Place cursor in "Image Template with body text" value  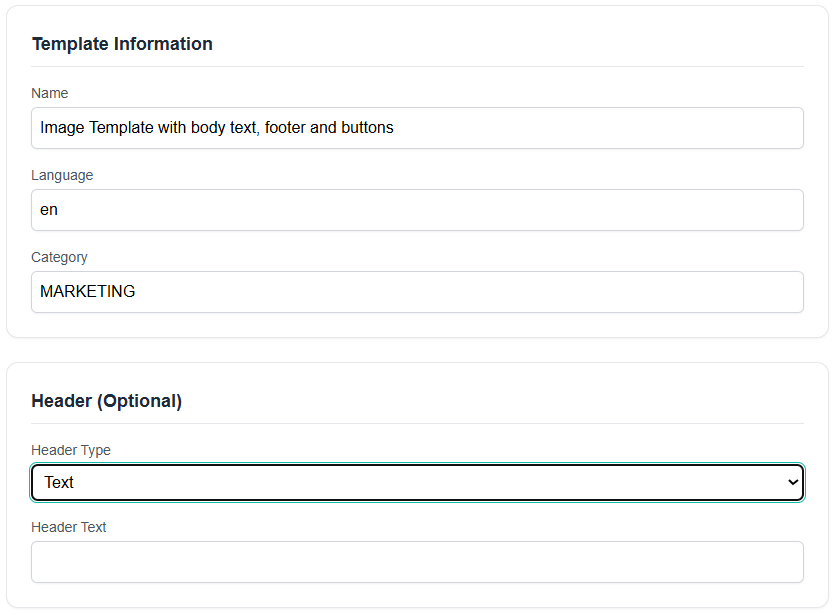click(150, 128)
